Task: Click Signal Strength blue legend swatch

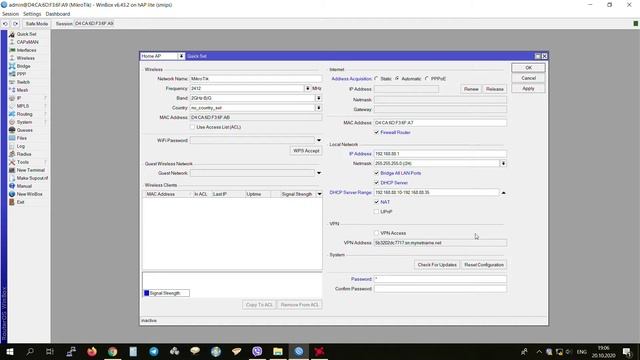Action: click(147, 293)
